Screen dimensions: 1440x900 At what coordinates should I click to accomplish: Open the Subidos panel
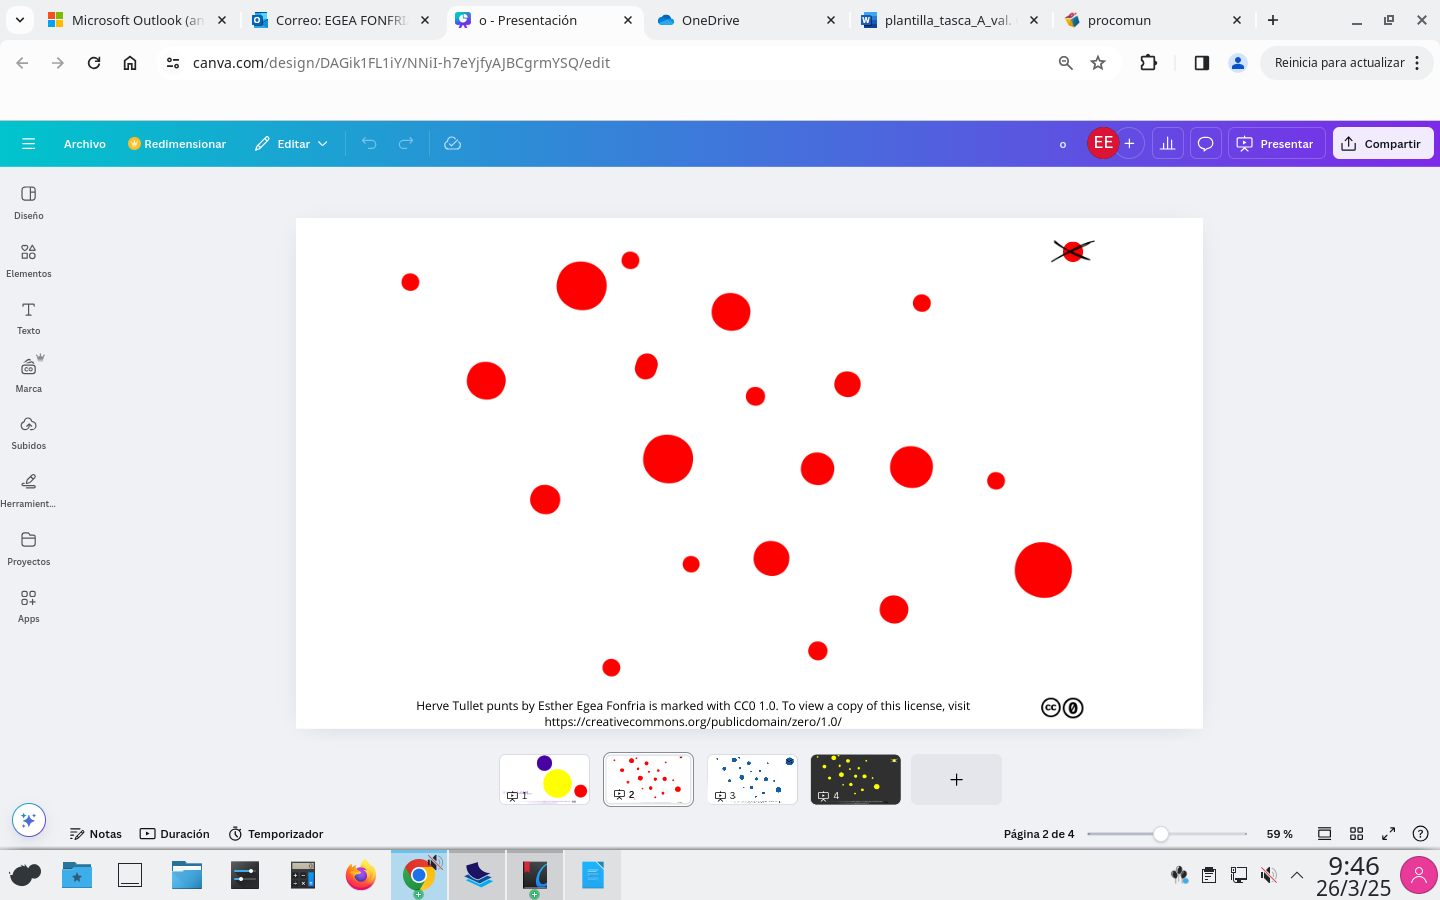28,432
